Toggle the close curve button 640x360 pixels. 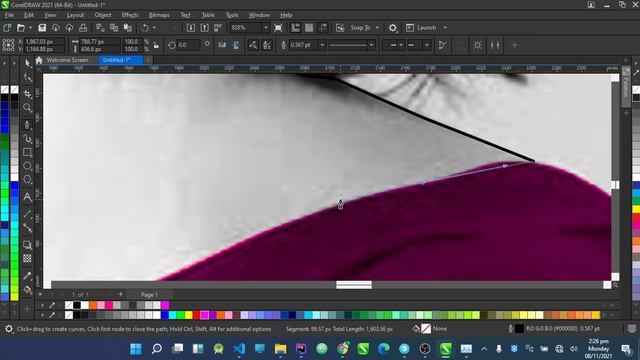click(x=442, y=45)
